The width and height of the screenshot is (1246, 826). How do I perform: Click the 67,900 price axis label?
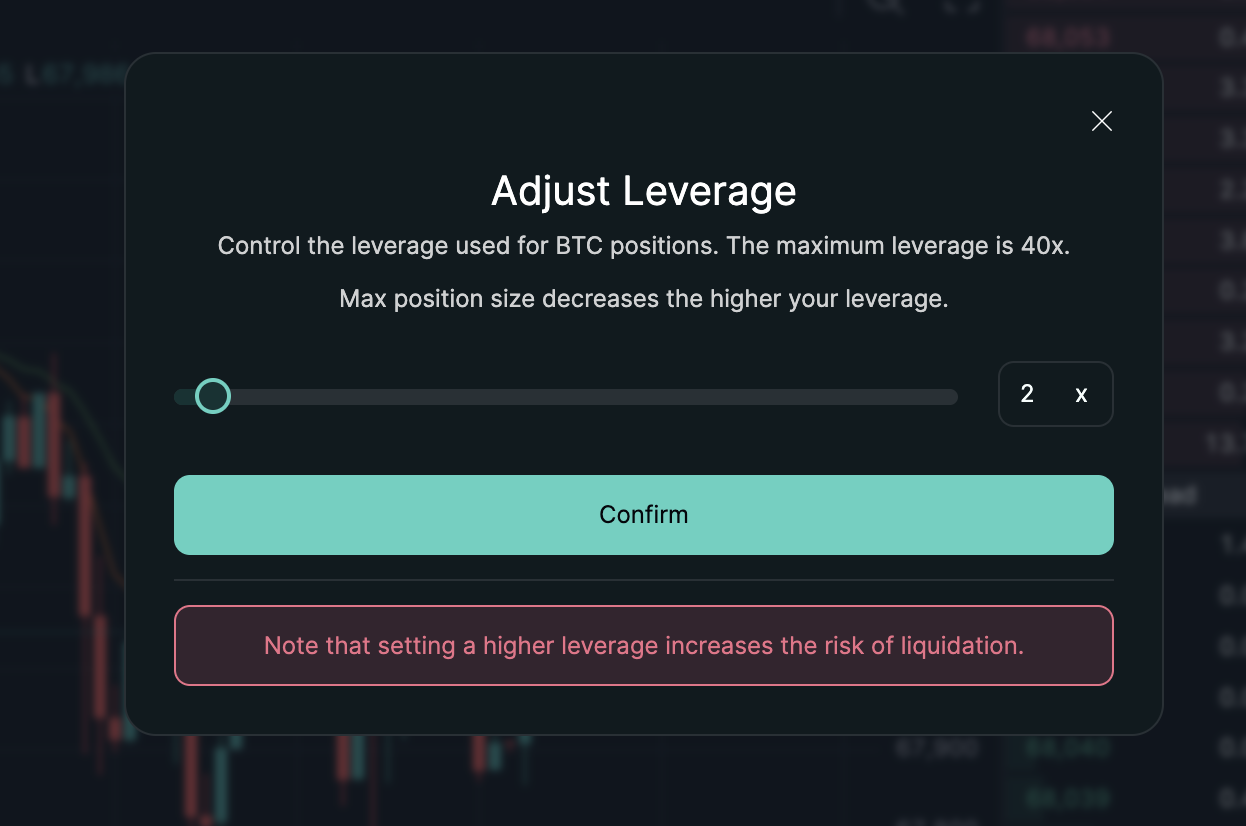click(936, 748)
